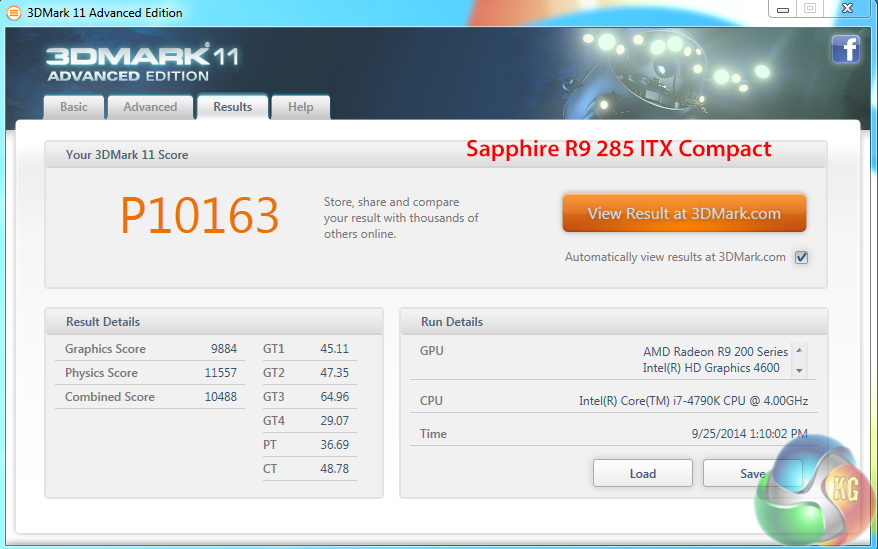Click the Result Details header

[103, 322]
